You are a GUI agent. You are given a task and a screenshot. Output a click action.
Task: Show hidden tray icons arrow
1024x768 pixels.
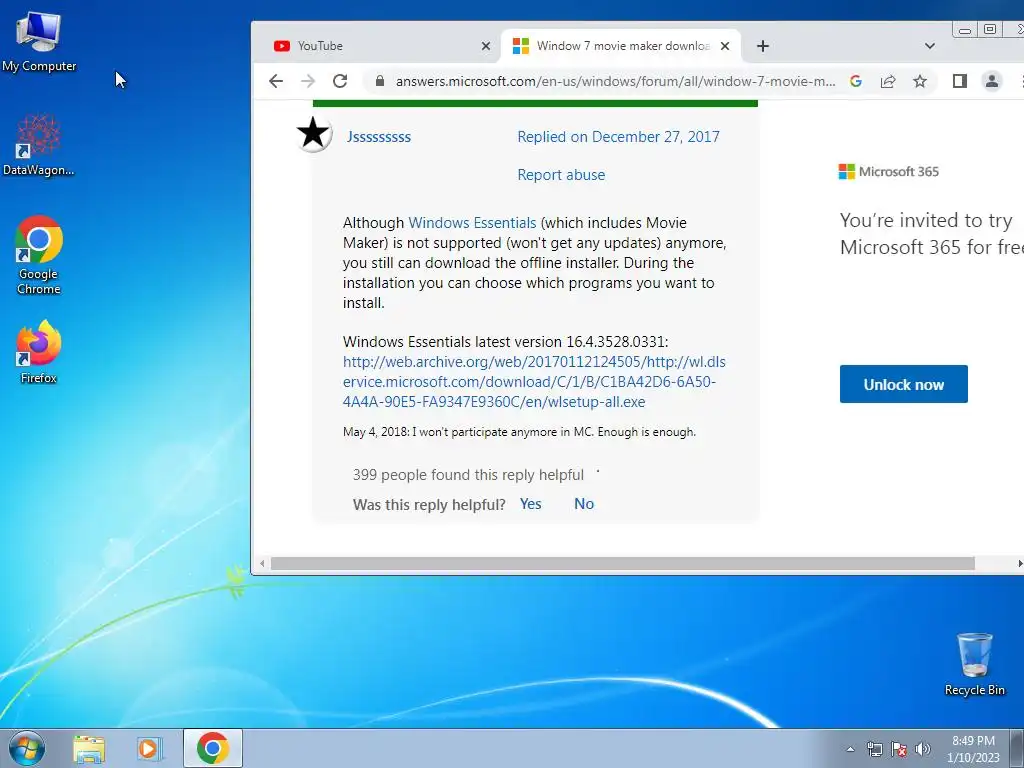[850, 749]
